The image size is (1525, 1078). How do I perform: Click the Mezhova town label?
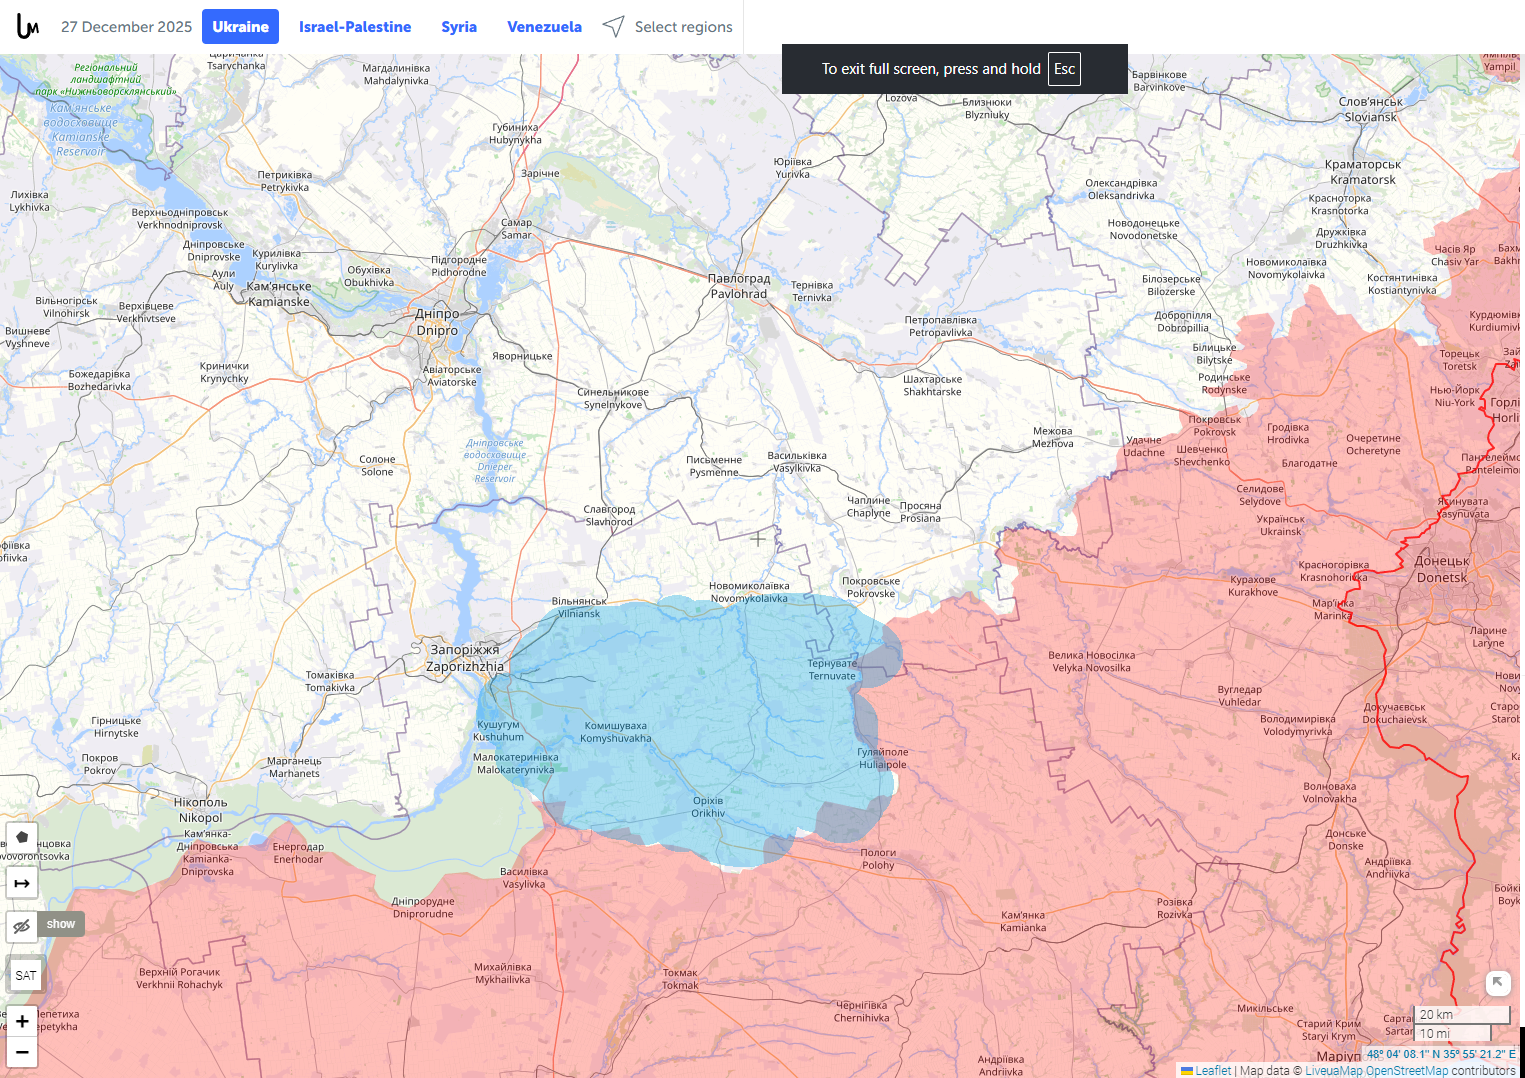1052,437
